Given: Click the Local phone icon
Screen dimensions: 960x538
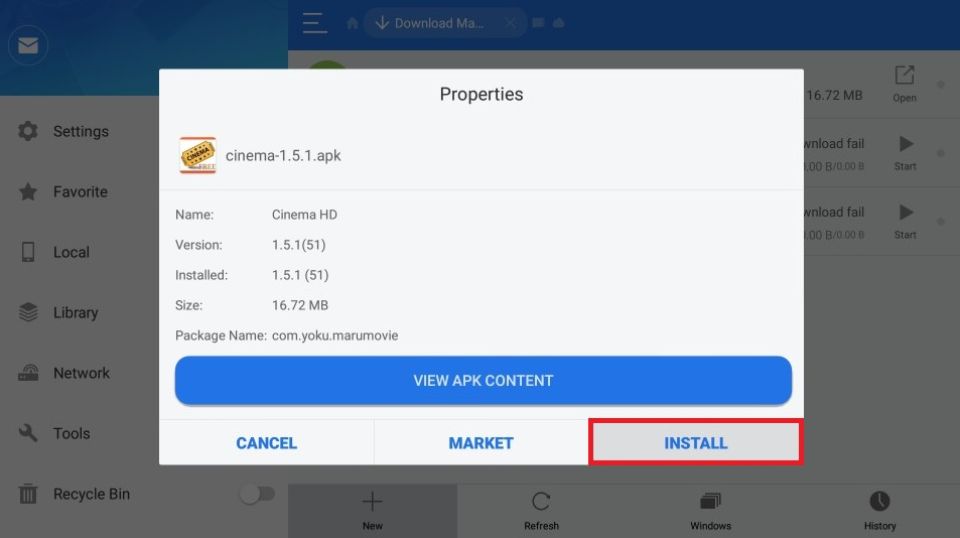Looking at the screenshot, I should (x=28, y=252).
